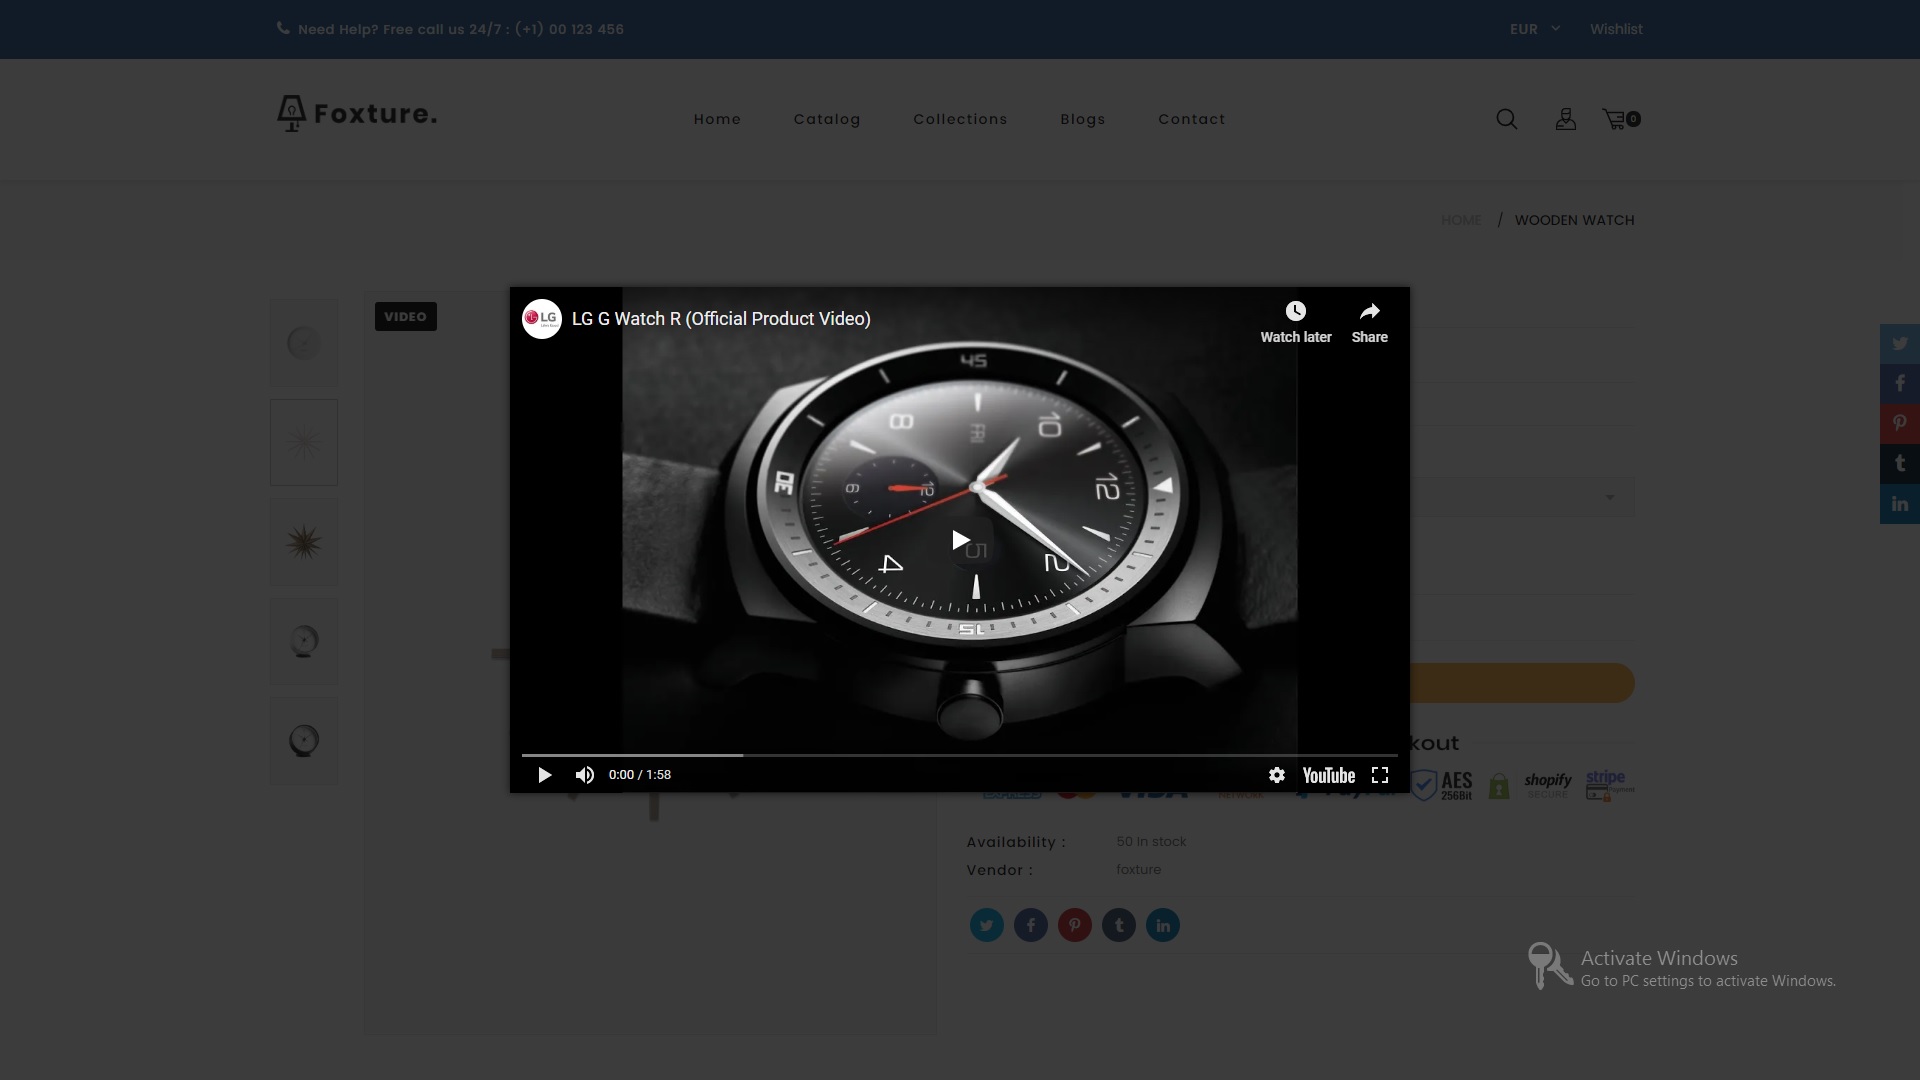Image resolution: width=1920 pixels, height=1080 pixels.
Task: Open the Collections menu item
Action: [x=960, y=119]
